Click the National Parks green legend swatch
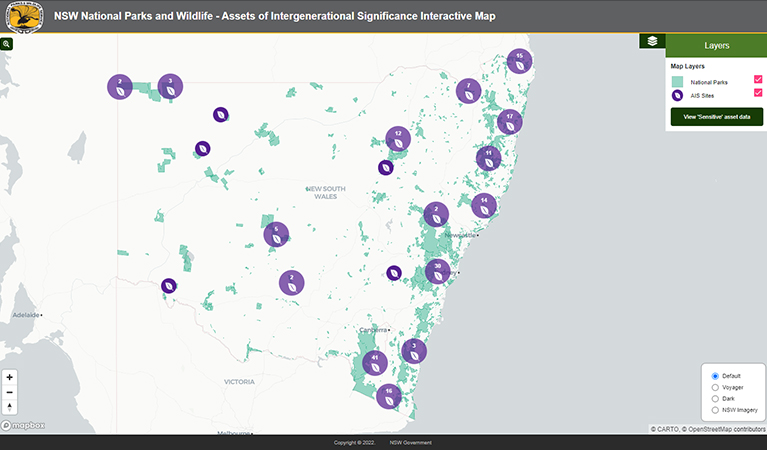 coord(677,82)
